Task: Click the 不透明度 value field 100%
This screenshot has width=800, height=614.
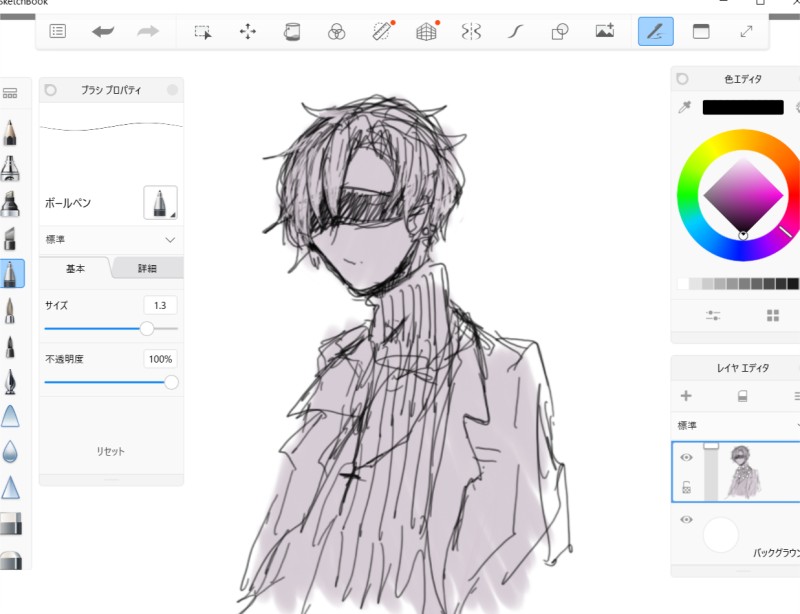Action: pyautogui.click(x=160, y=359)
